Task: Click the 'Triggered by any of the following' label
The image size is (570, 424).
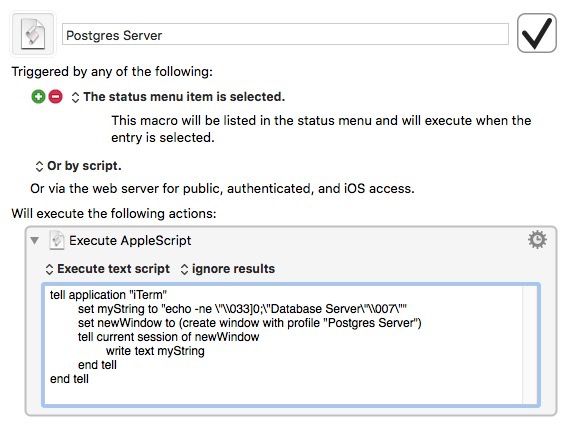Action: 112,71
